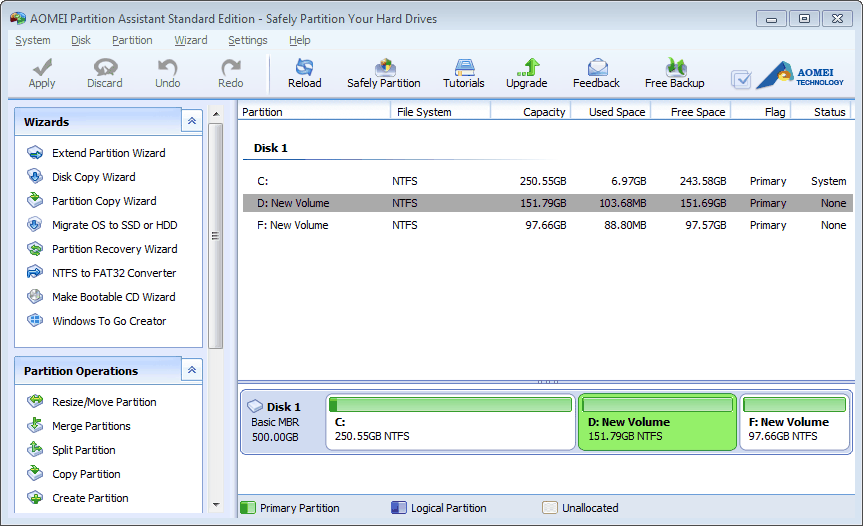The width and height of the screenshot is (863, 526).
Task: Sort by the Partition column header
Action: pos(314,112)
